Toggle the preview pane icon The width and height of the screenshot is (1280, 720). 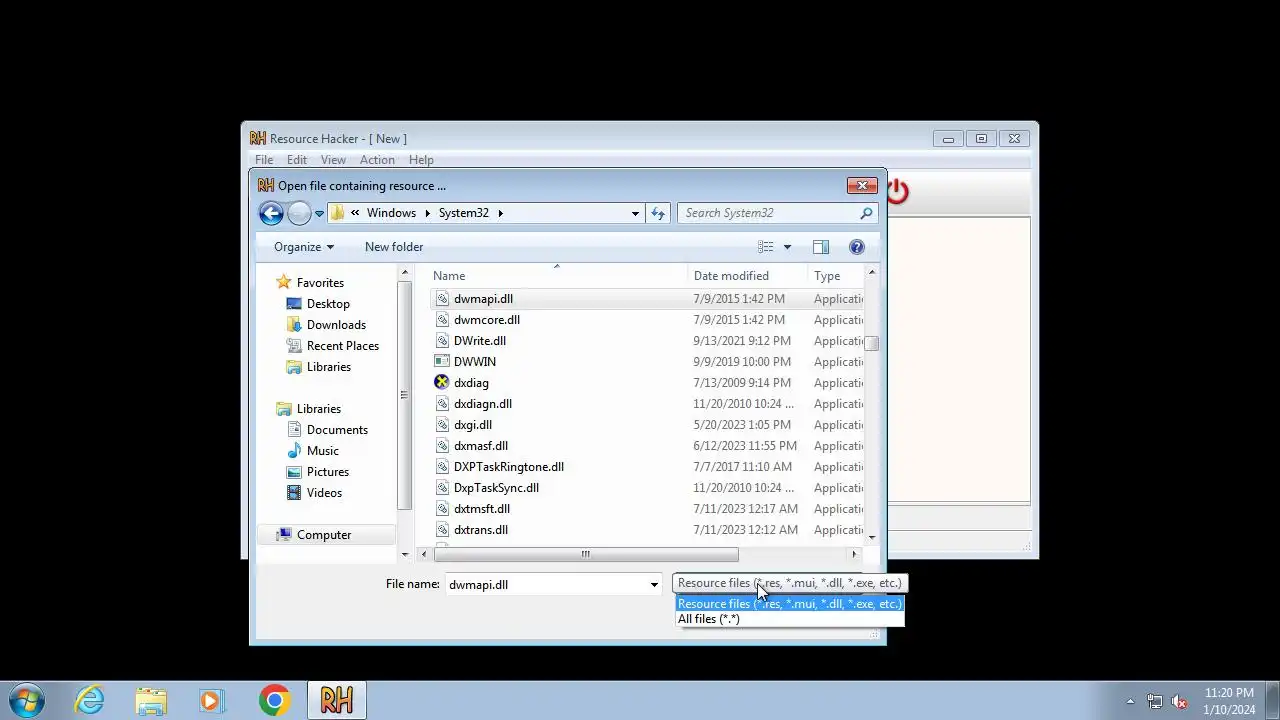[x=821, y=247]
